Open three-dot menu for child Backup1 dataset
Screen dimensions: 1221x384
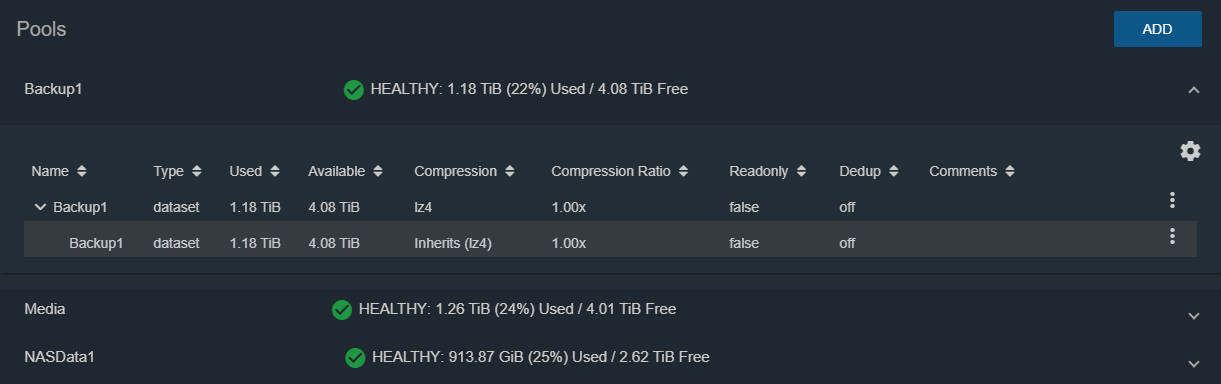pyautogui.click(x=1172, y=236)
